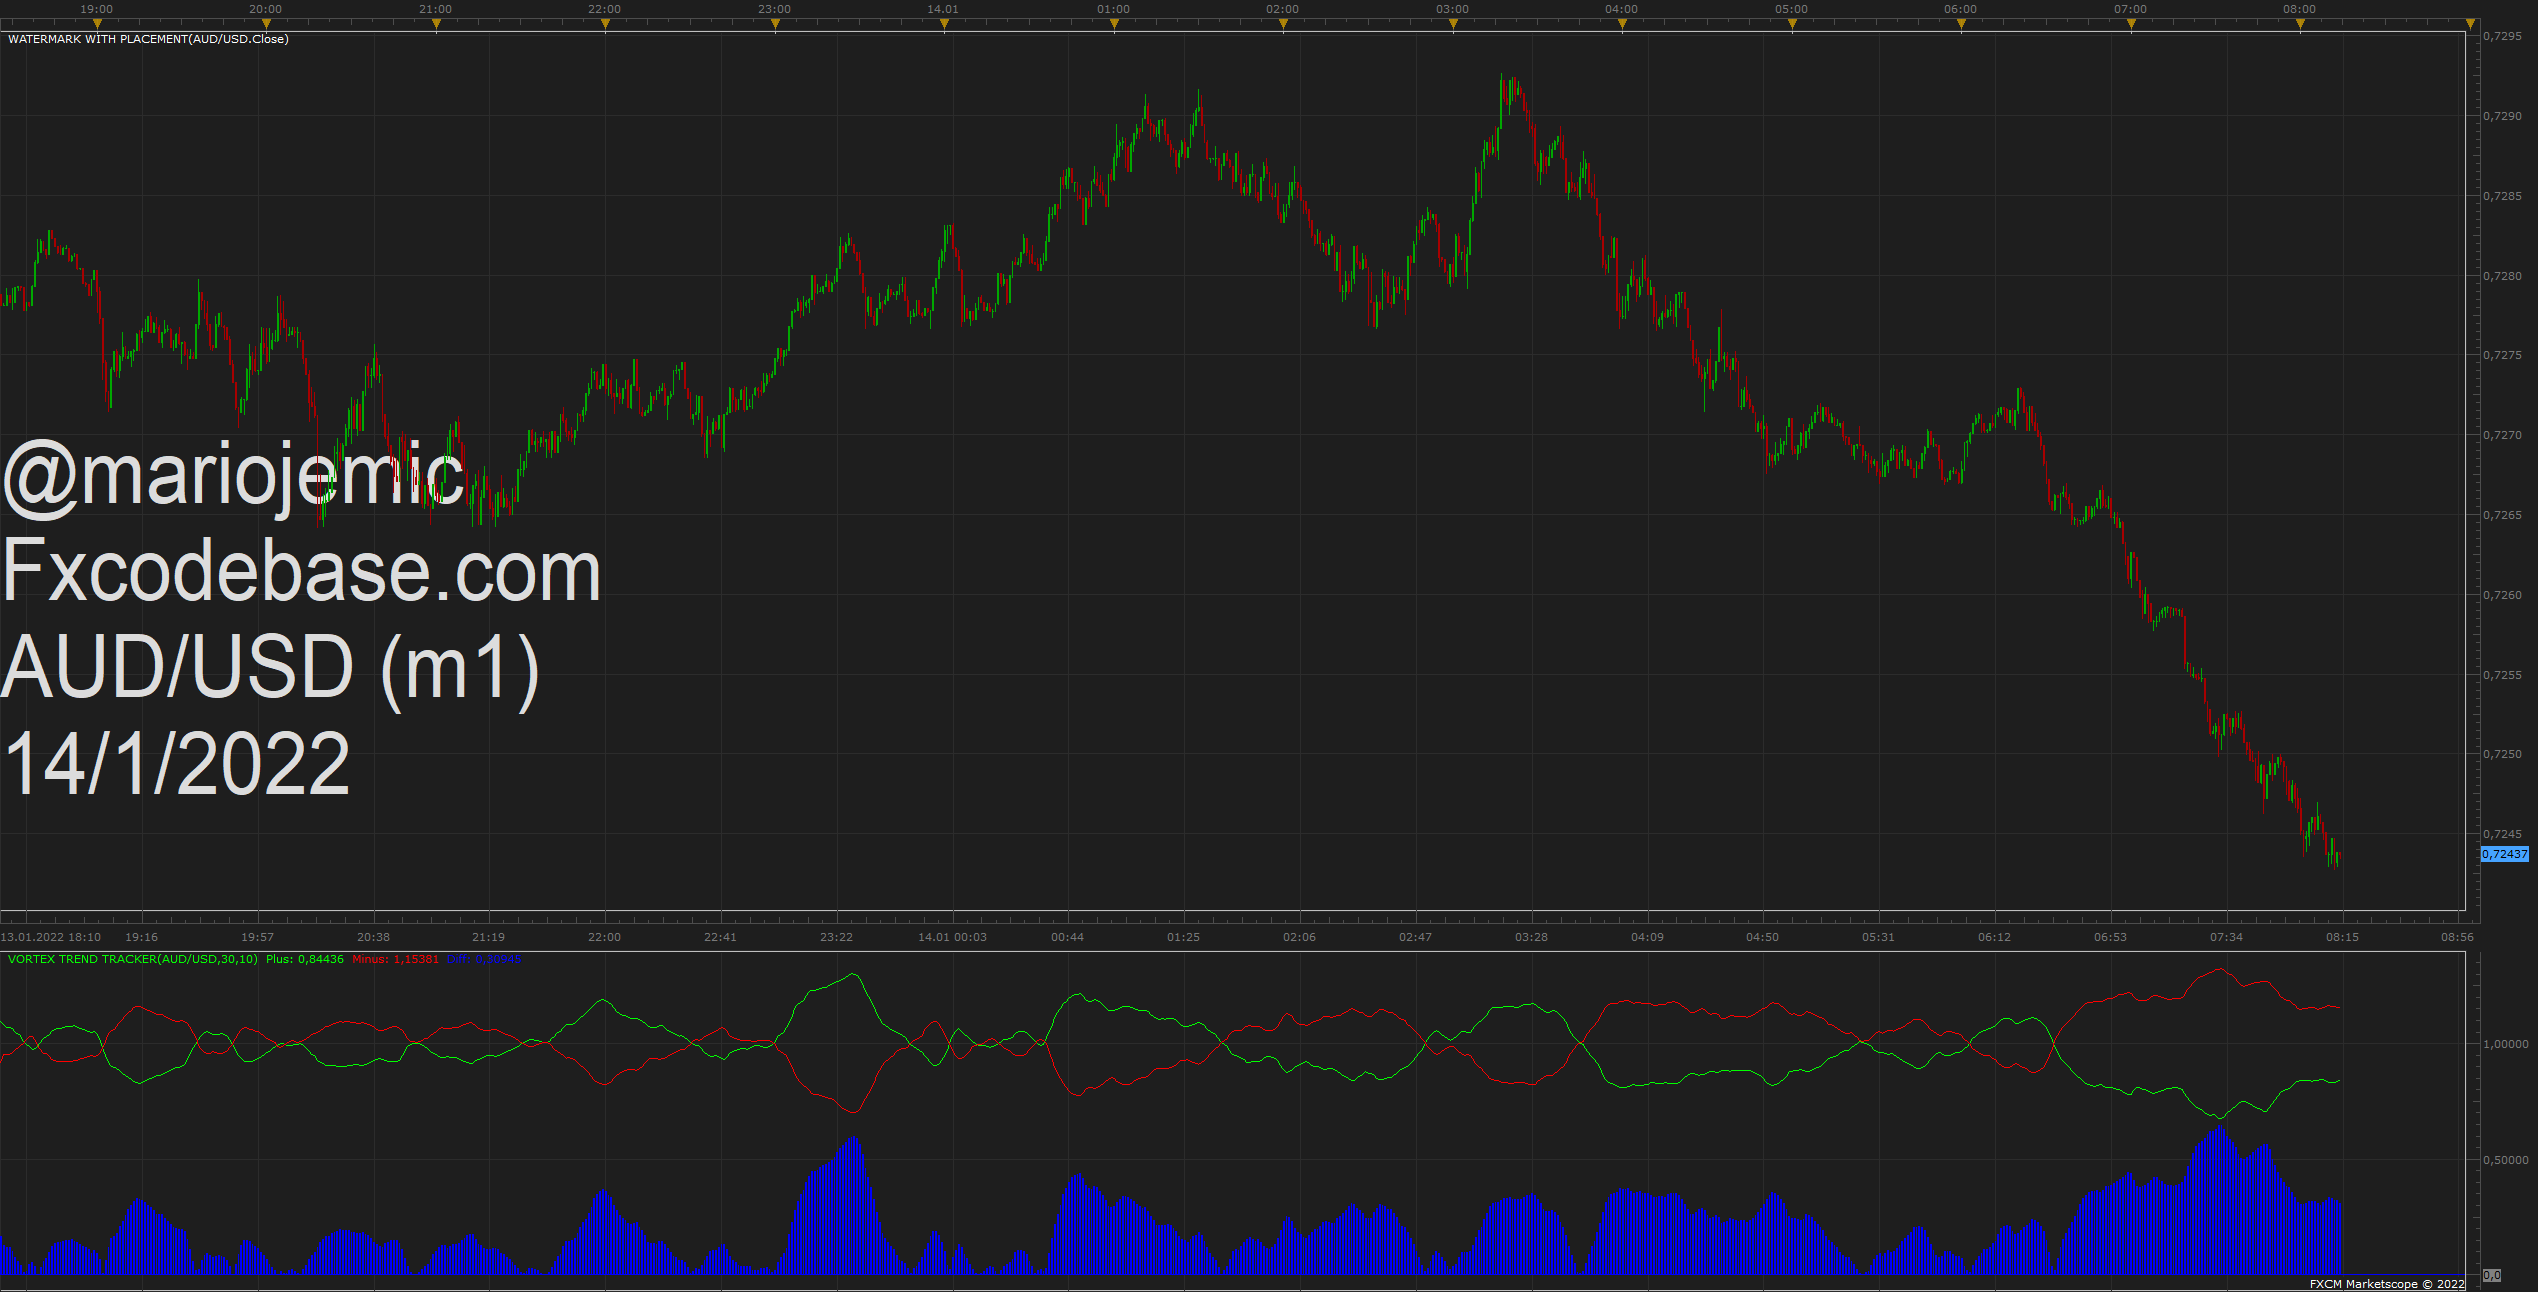The image size is (2538, 1292).
Task: Click the 23:22 time axis label
Action: (837, 937)
